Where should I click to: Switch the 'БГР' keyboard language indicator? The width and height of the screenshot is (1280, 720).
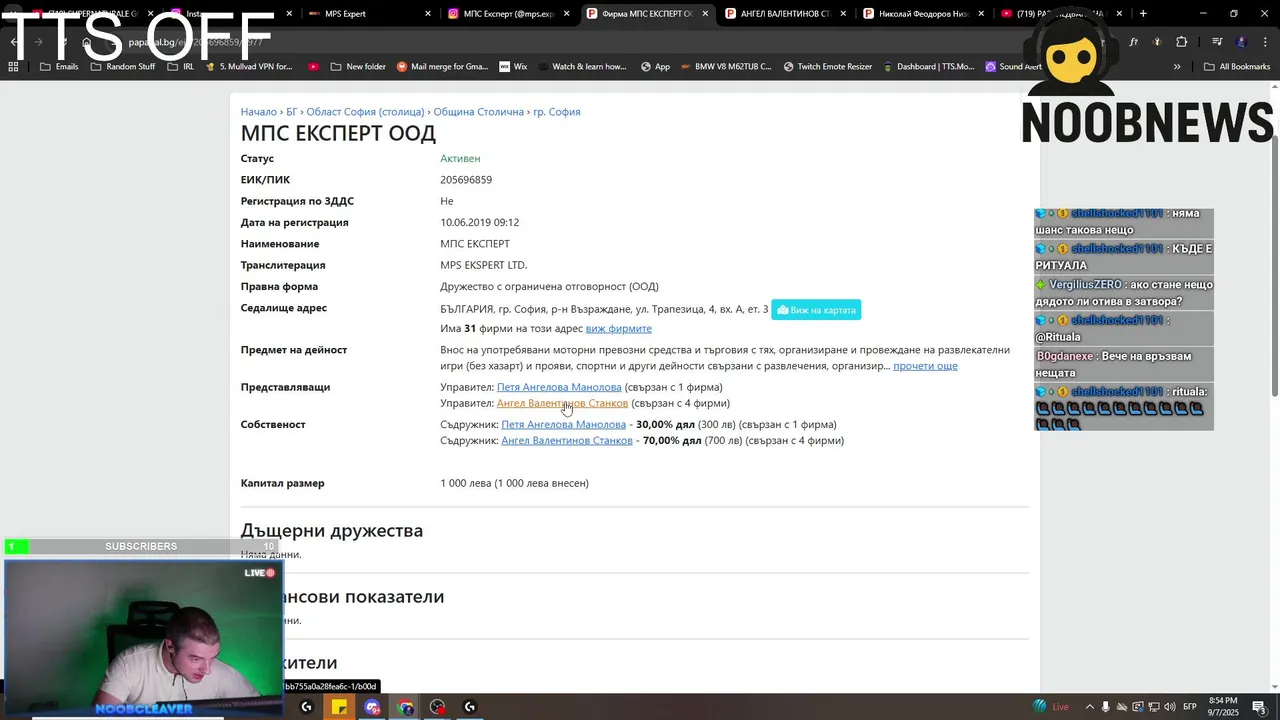click(x=1190, y=707)
